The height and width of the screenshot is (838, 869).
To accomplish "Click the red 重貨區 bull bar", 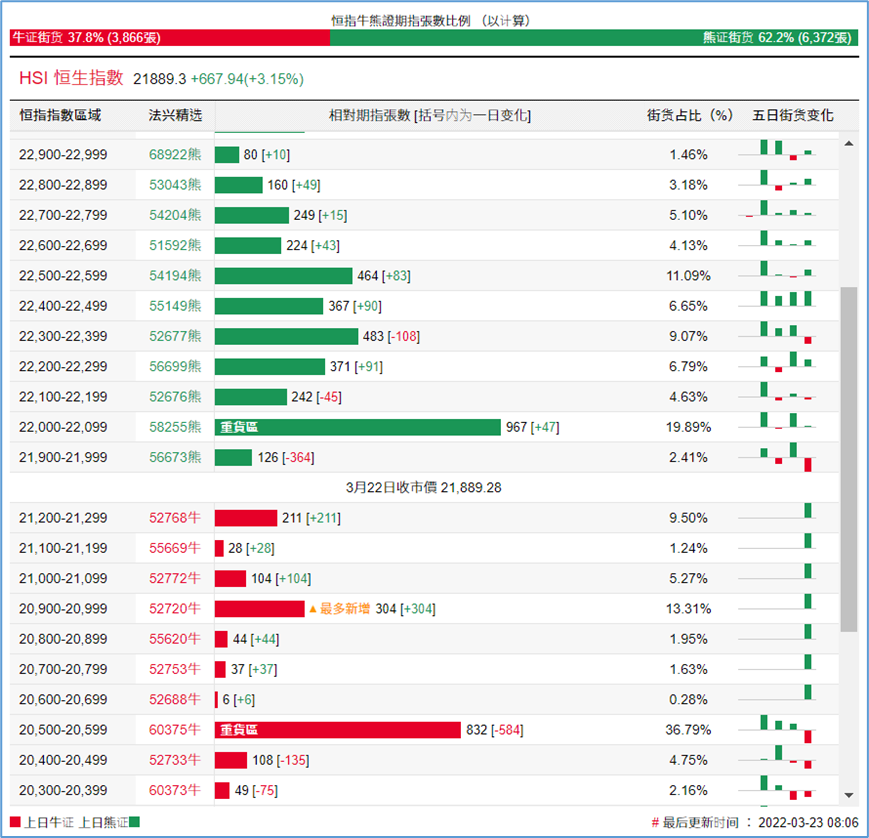I will 337,730.
